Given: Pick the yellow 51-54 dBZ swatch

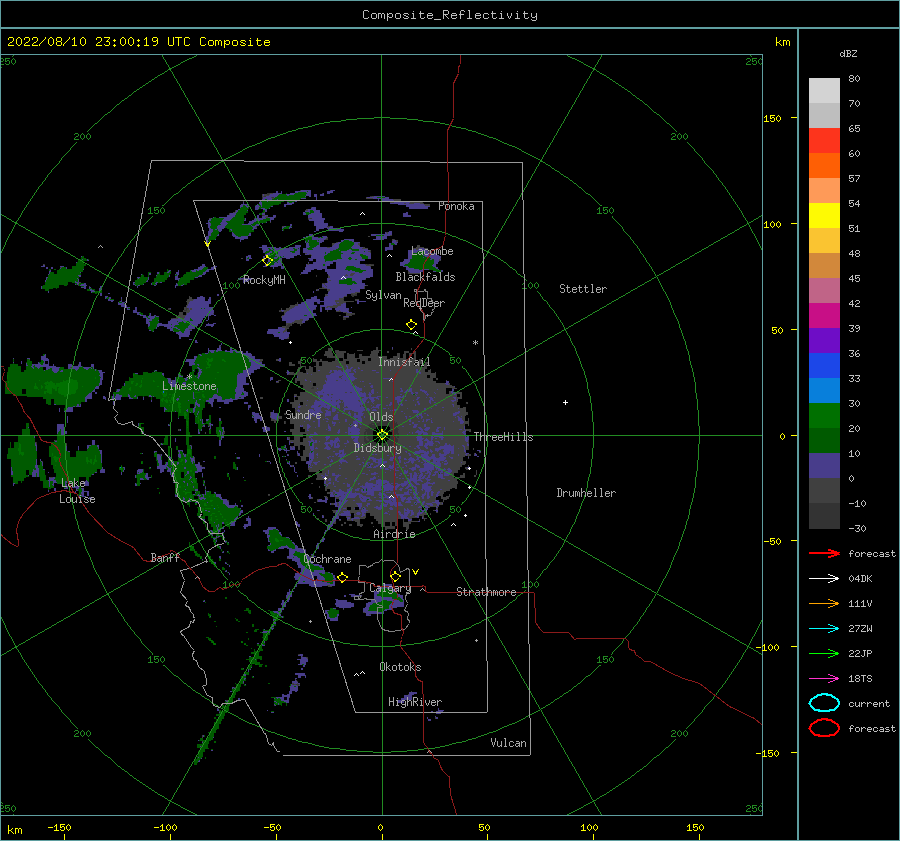Looking at the screenshot, I should pos(824,216).
